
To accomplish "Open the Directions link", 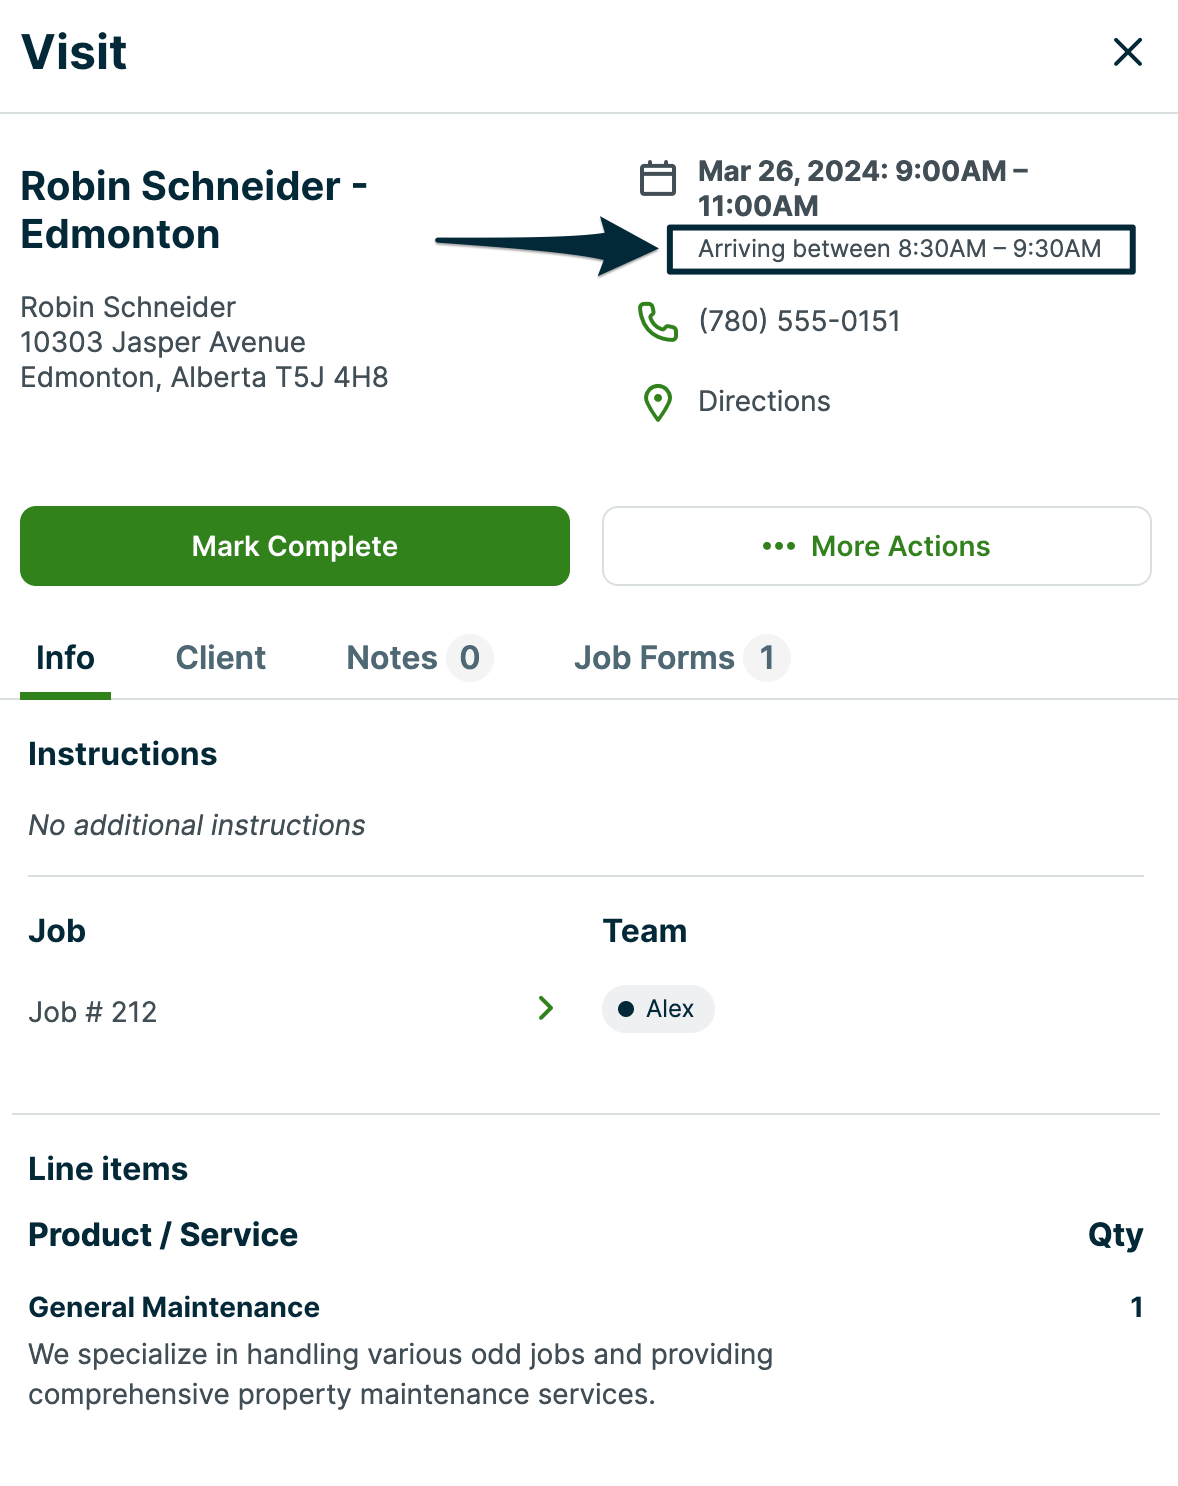I will point(764,402).
